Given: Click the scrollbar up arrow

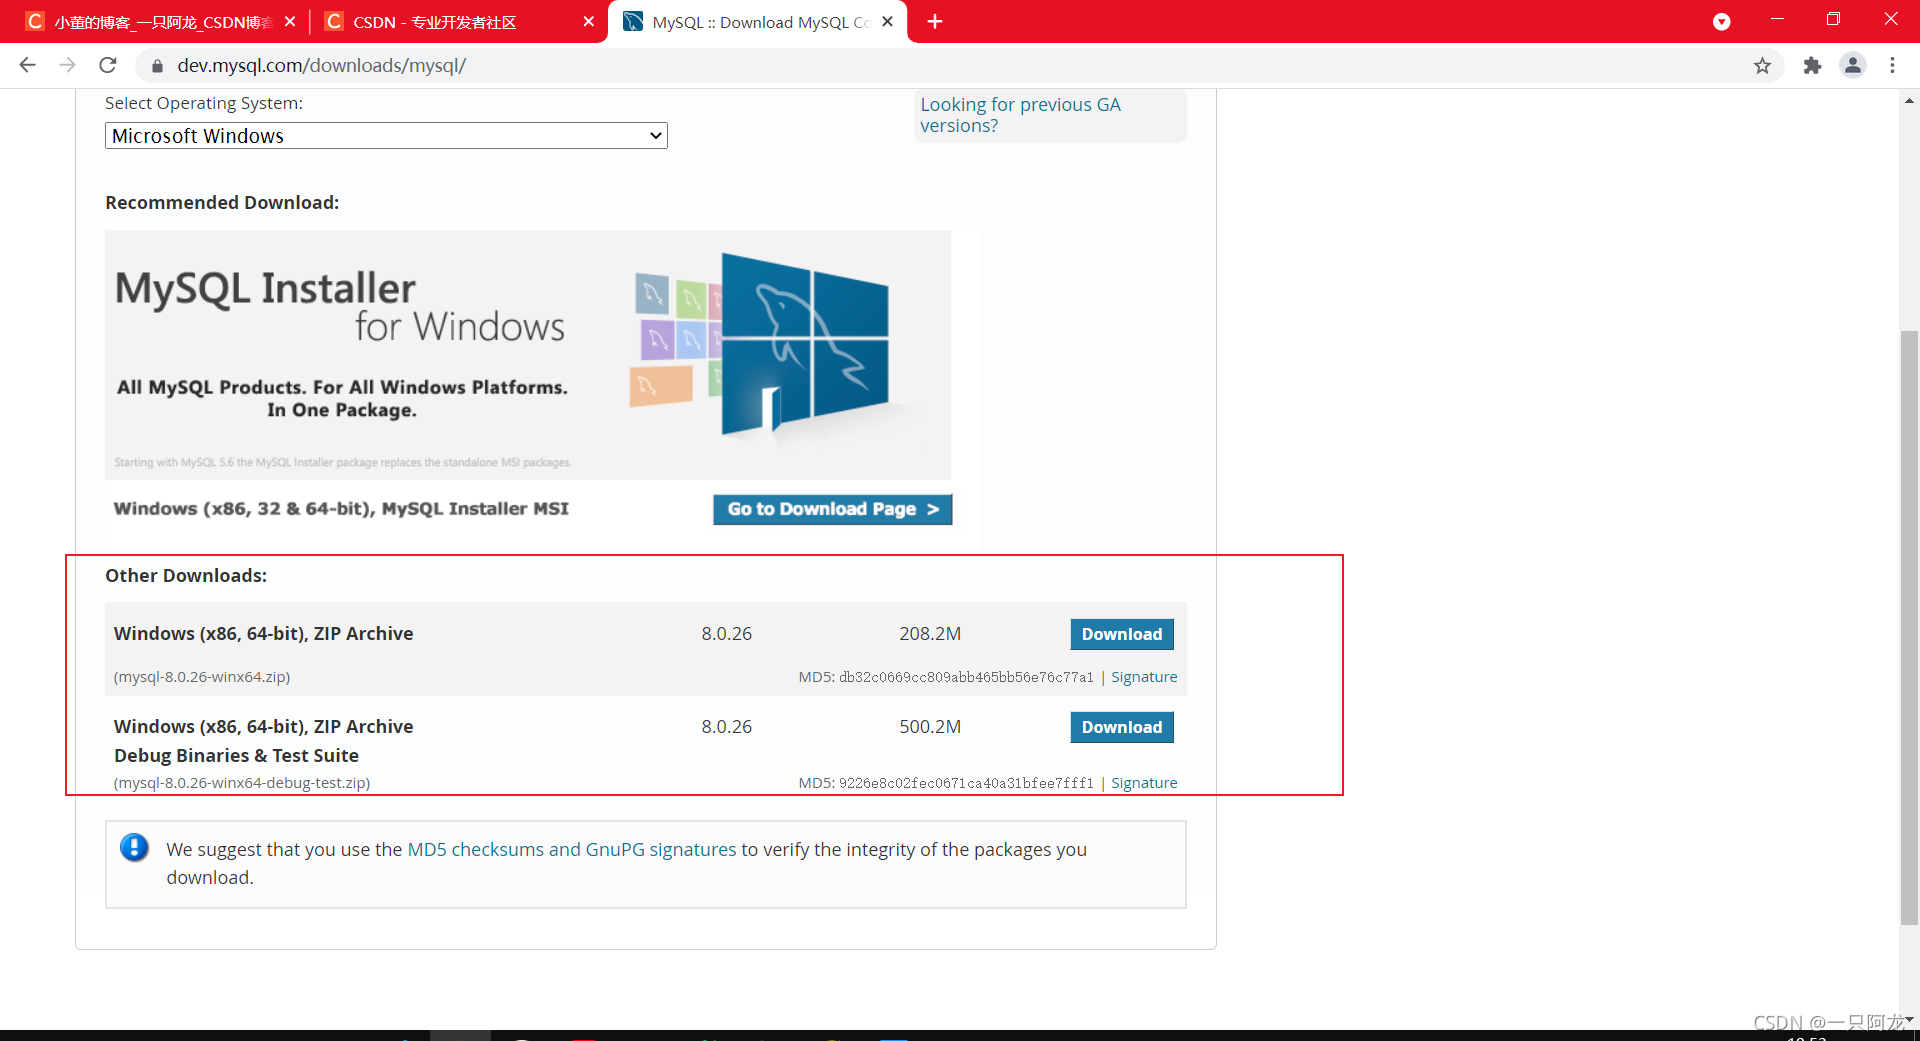Looking at the screenshot, I should [1909, 101].
